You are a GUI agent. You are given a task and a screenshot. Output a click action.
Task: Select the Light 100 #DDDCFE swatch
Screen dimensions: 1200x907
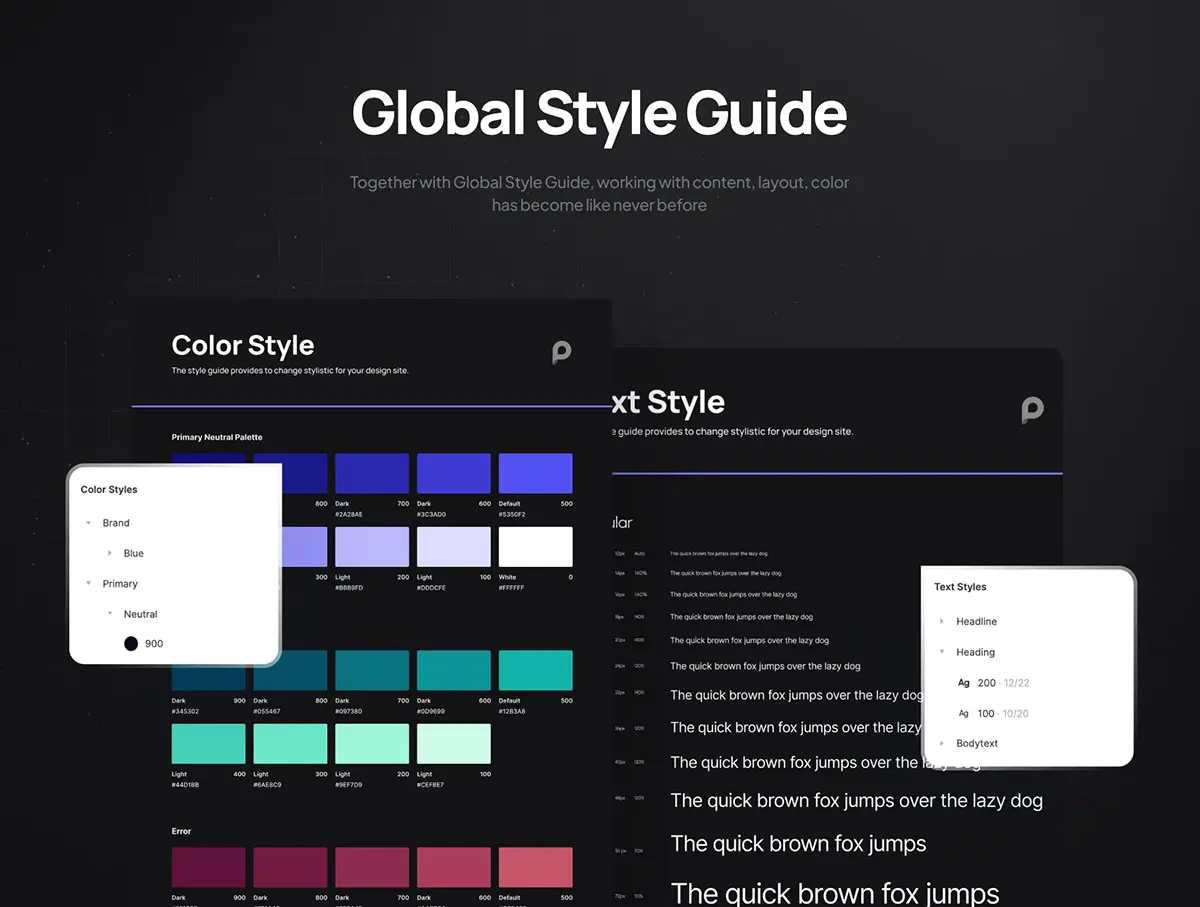point(453,547)
